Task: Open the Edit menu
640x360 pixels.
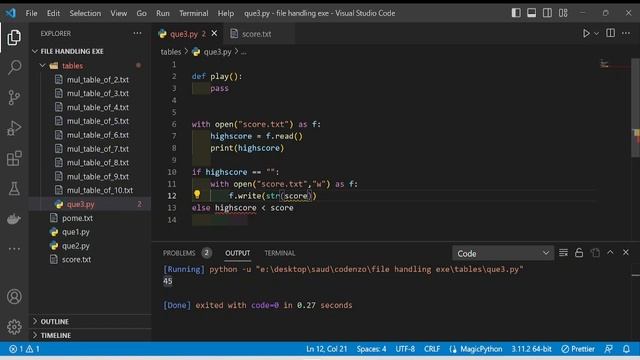Action: pyautogui.click(x=53, y=13)
